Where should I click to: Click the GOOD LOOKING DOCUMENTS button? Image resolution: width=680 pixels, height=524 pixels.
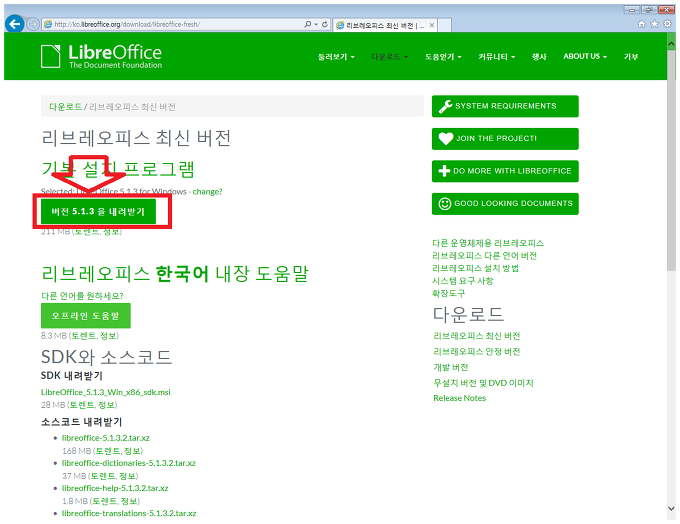click(505, 203)
